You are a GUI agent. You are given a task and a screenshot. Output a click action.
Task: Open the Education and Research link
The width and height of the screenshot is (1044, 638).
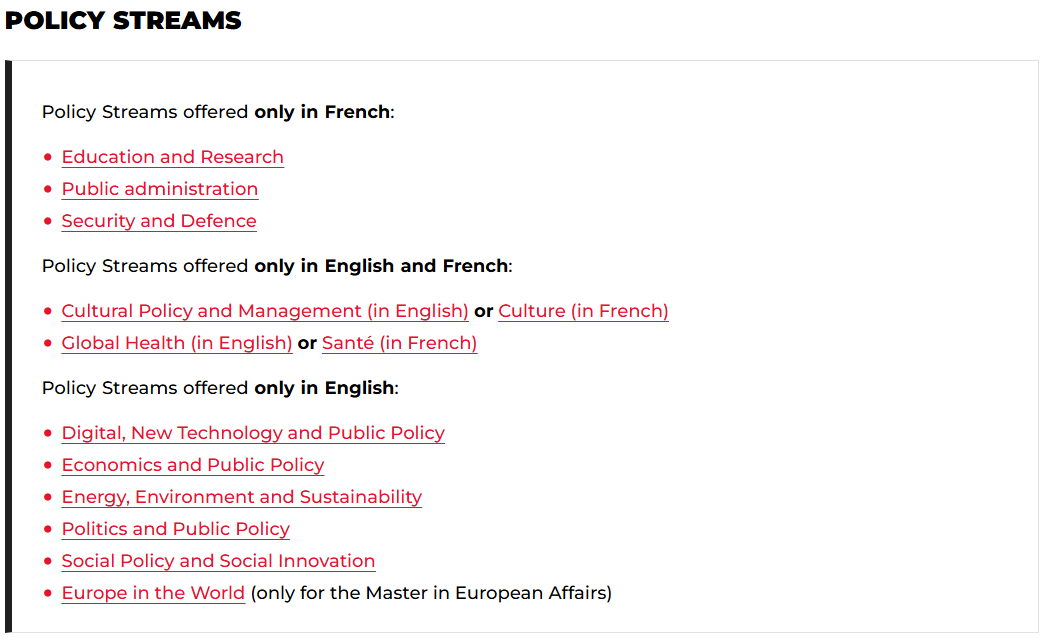[172, 157]
